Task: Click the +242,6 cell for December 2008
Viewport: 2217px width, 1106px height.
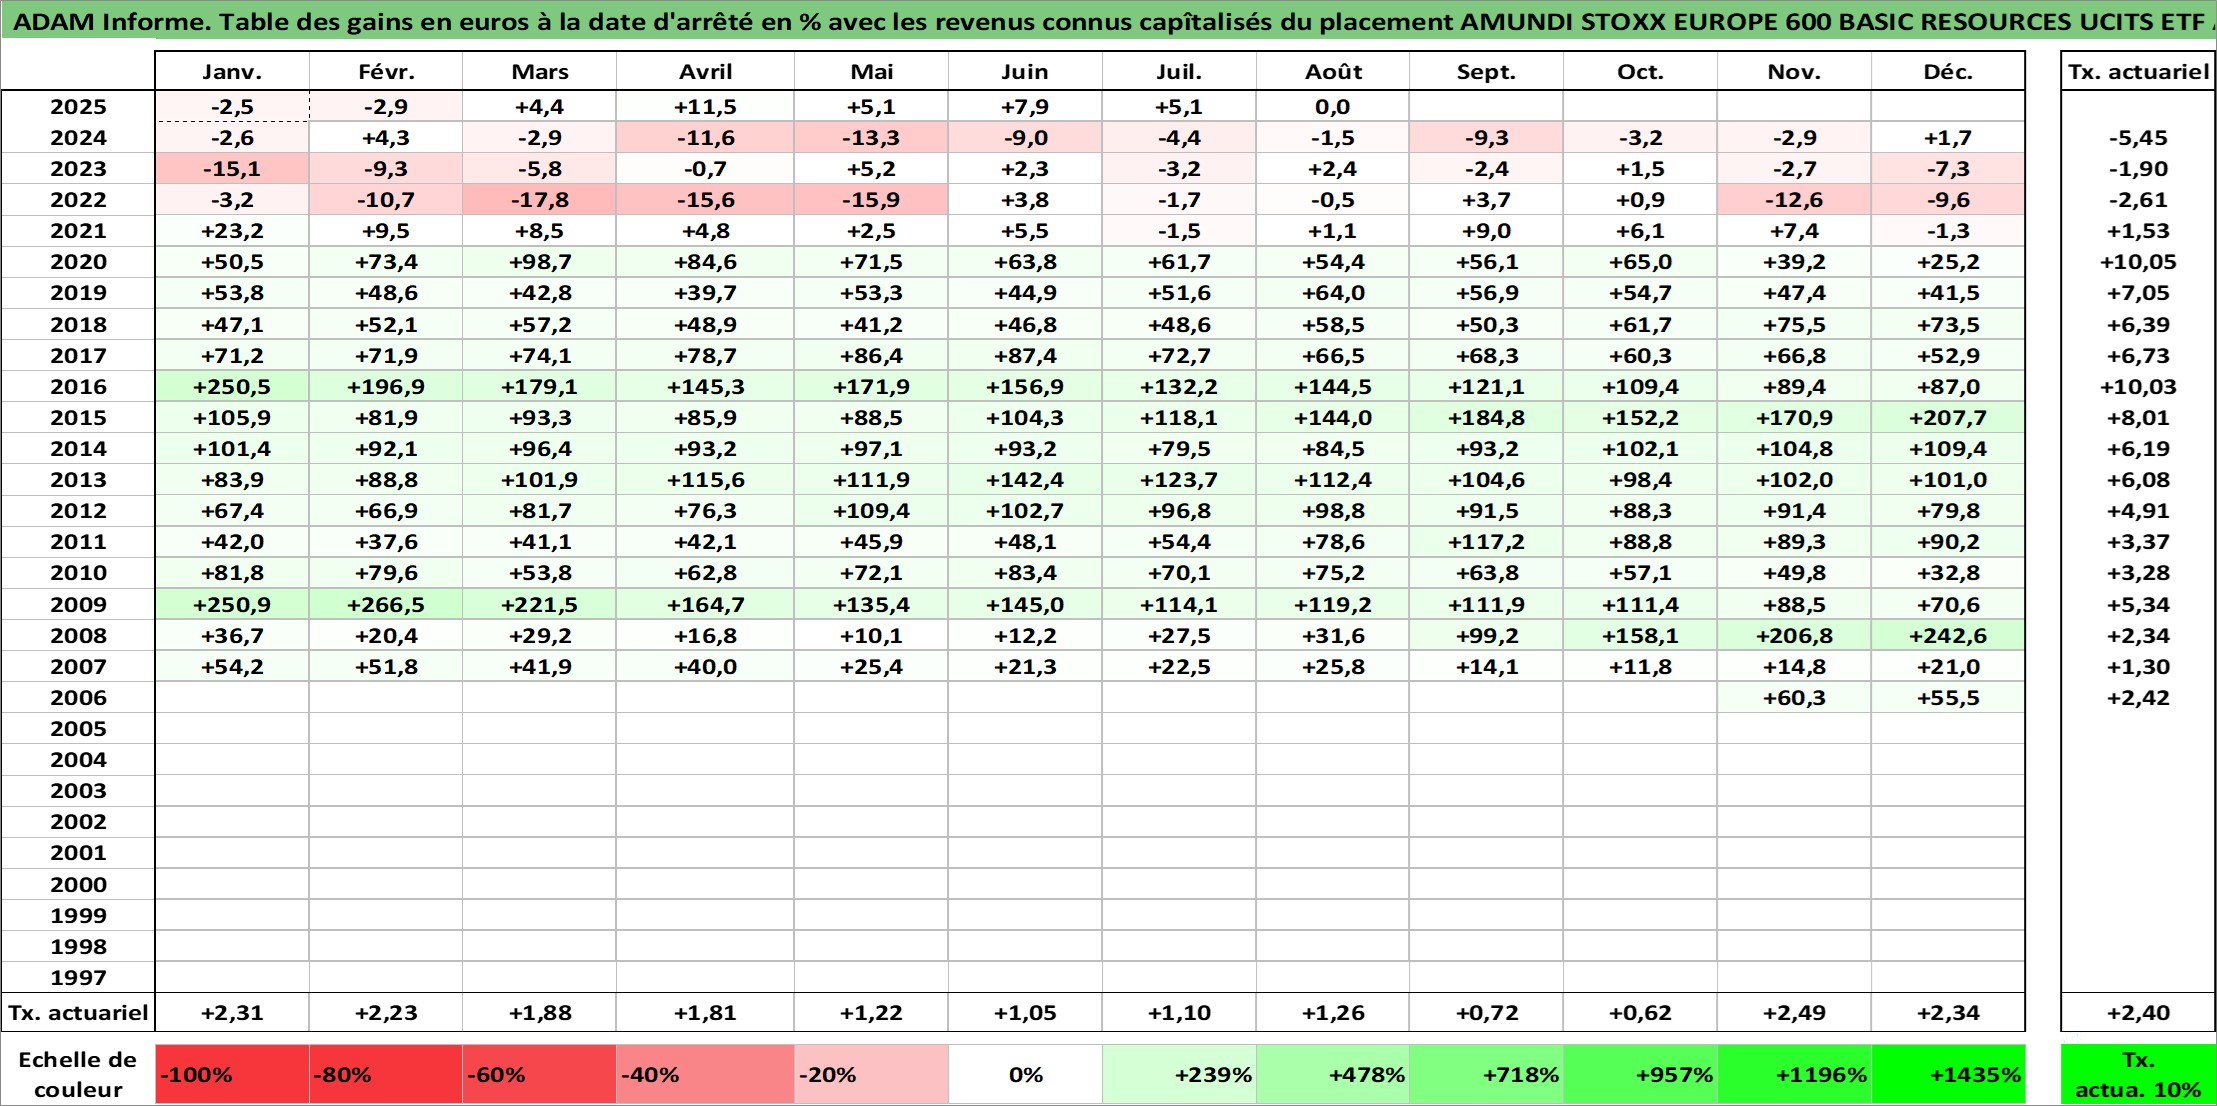Action: [1948, 636]
